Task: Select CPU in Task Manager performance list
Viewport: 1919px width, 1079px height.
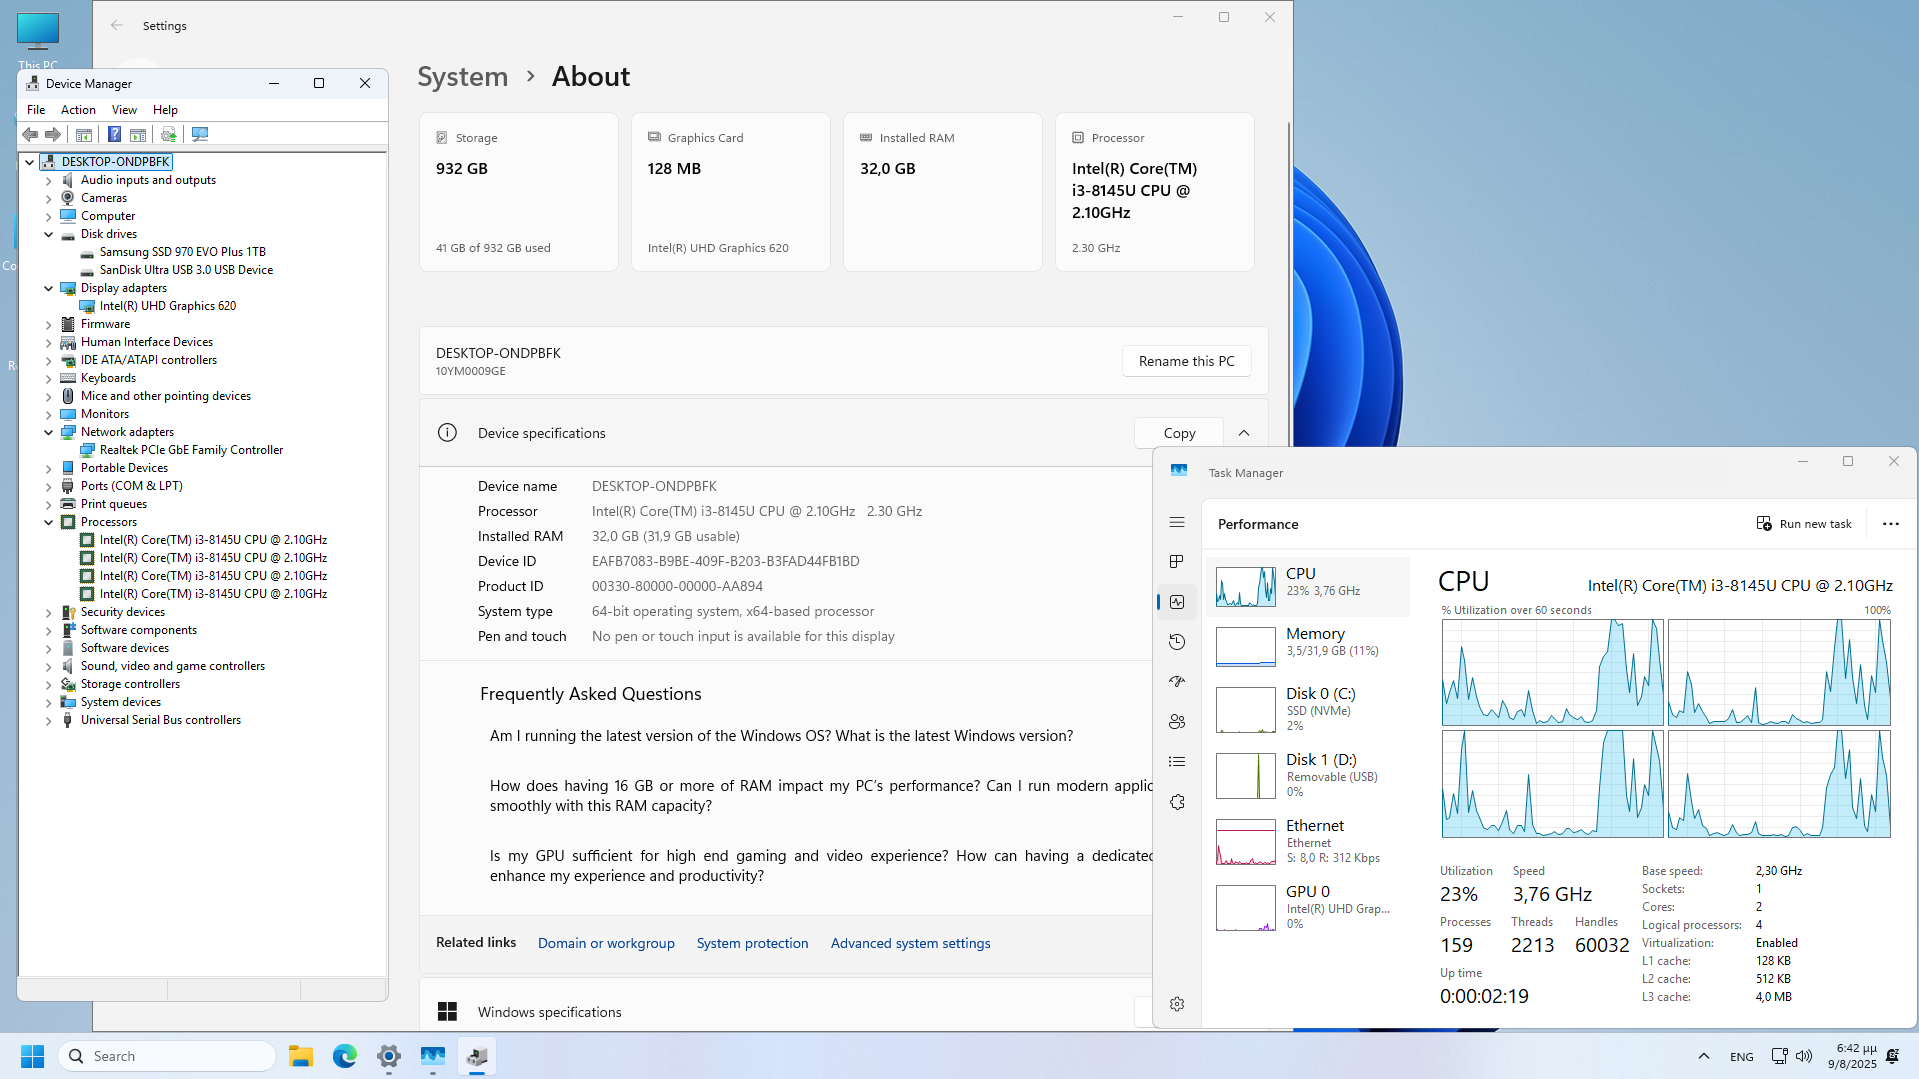Action: tap(1308, 586)
